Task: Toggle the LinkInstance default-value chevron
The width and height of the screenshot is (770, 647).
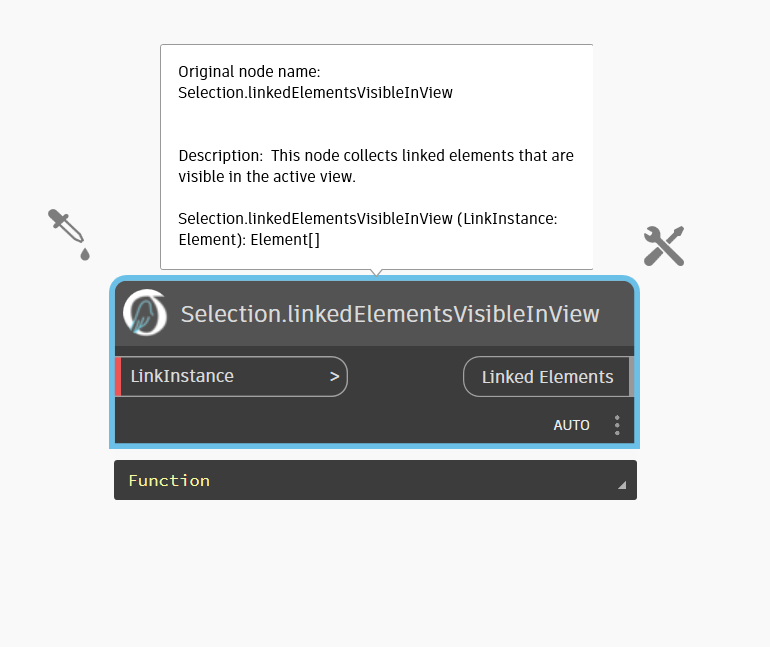Action: point(334,377)
